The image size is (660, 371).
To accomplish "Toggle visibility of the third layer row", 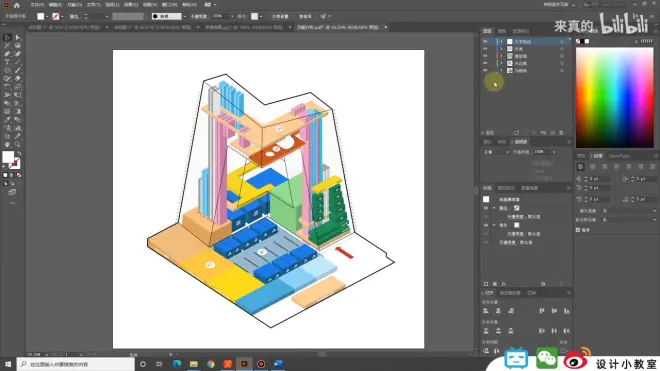I will tap(485, 56).
